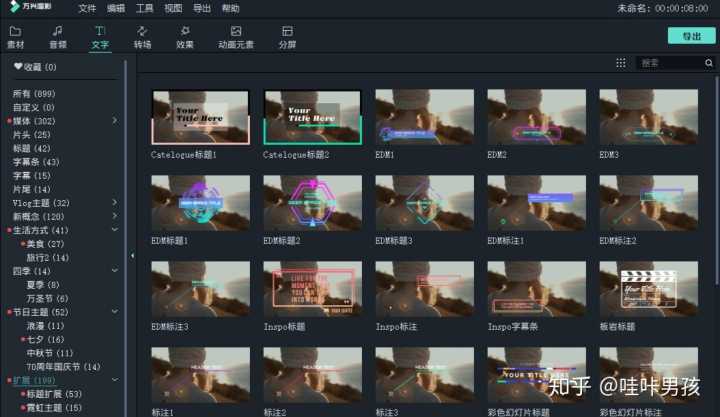720x417 pixels.
Task: Collapse the 生活方式 (41) category
Action: pos(115,230)
